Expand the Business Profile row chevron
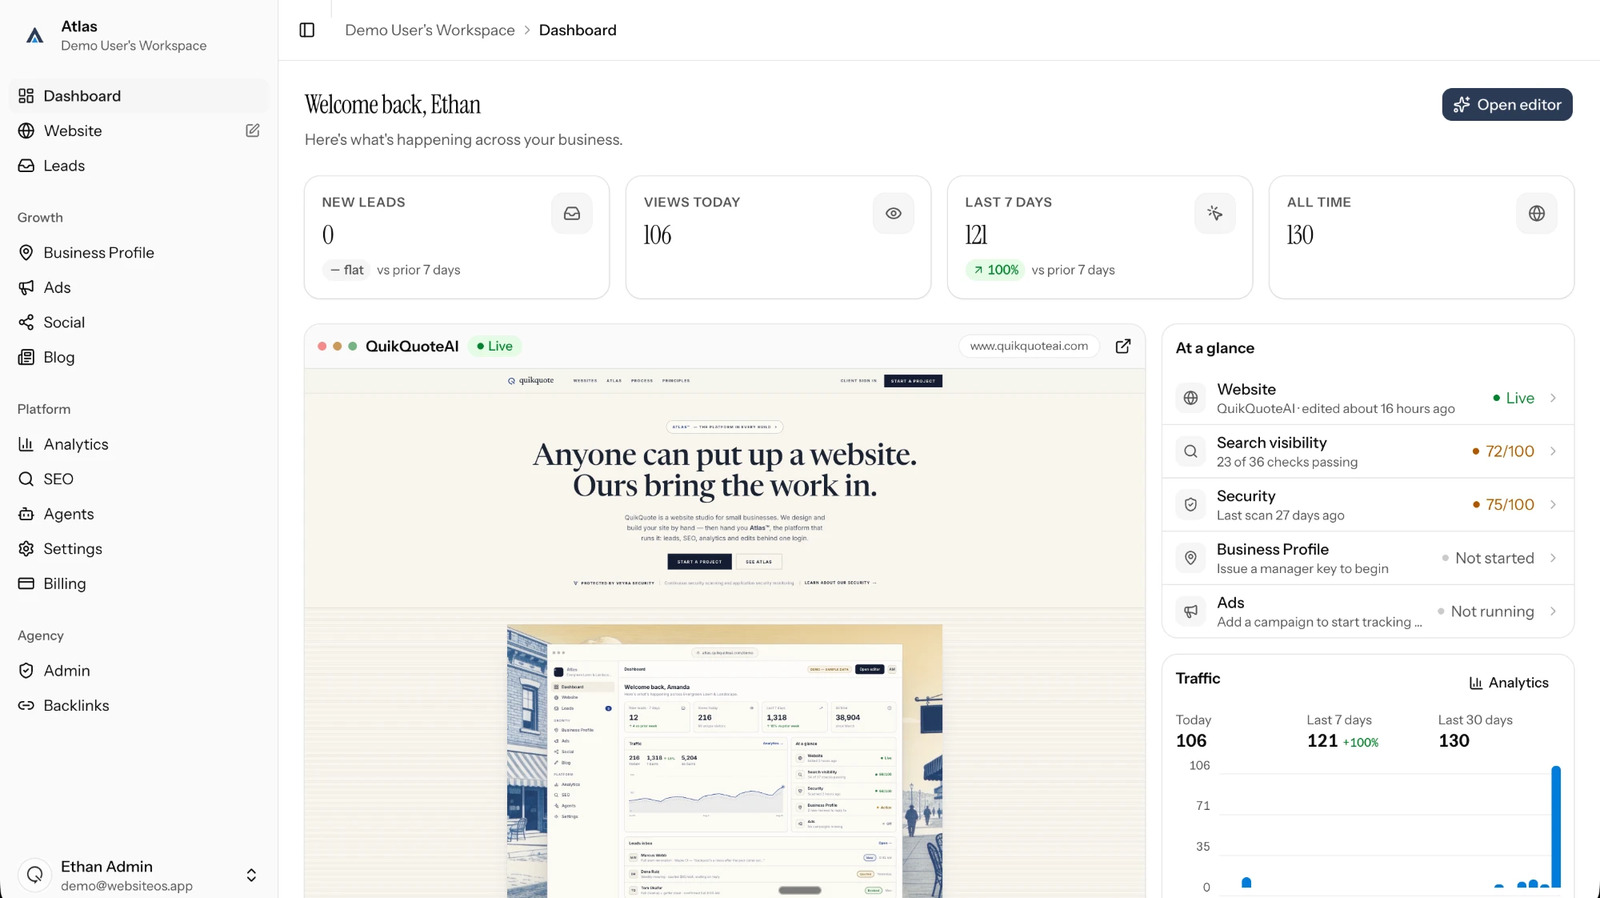This screenshot has width=1600, height=898. click(1553, 558)
